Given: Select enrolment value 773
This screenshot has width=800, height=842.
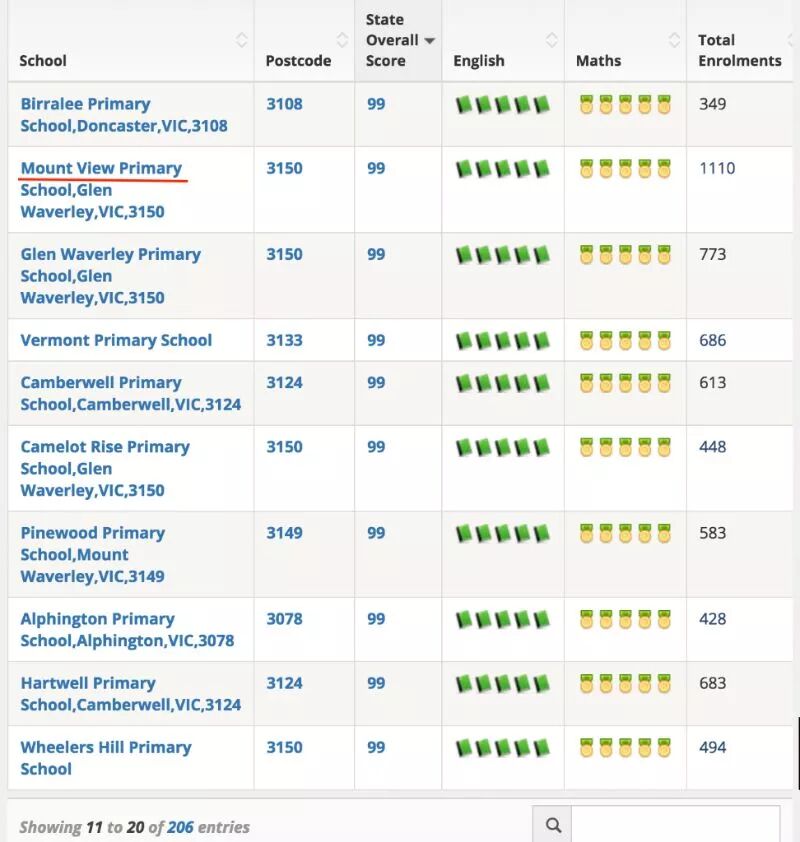Looking at the screenshot, I should tap(712, 255).
